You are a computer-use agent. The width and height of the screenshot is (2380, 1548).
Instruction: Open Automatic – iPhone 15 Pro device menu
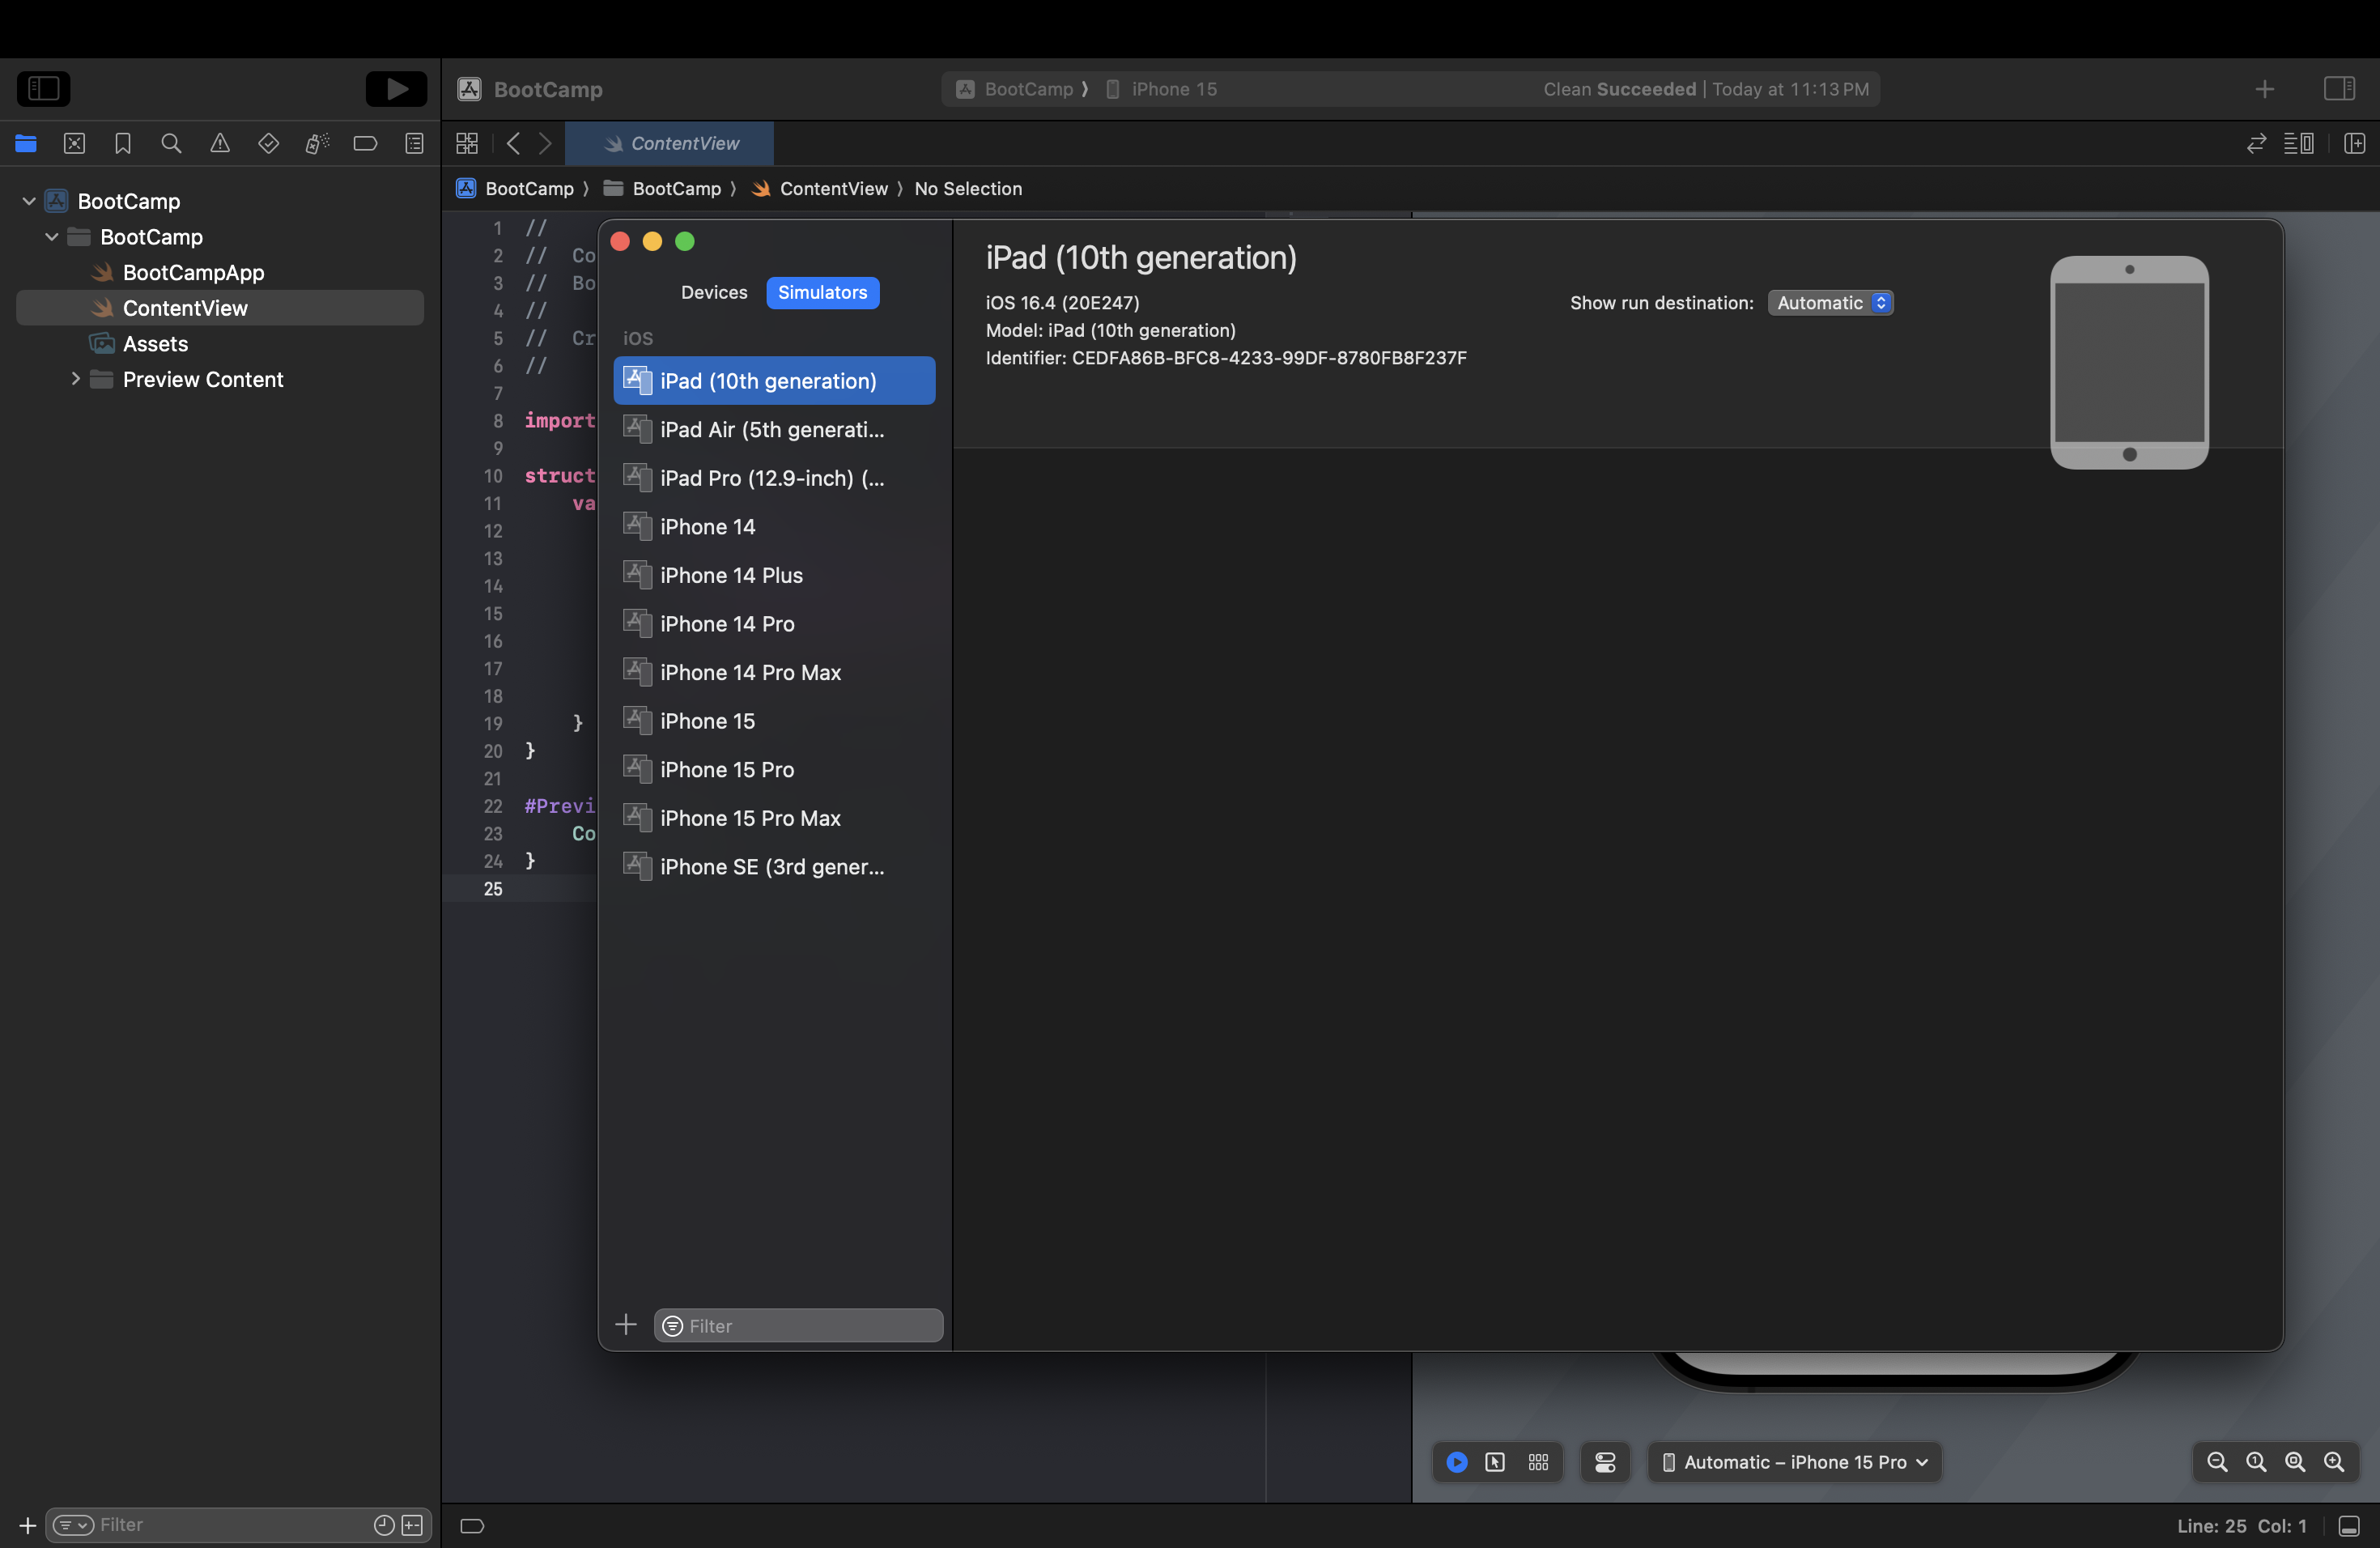click(1795, 1462)
